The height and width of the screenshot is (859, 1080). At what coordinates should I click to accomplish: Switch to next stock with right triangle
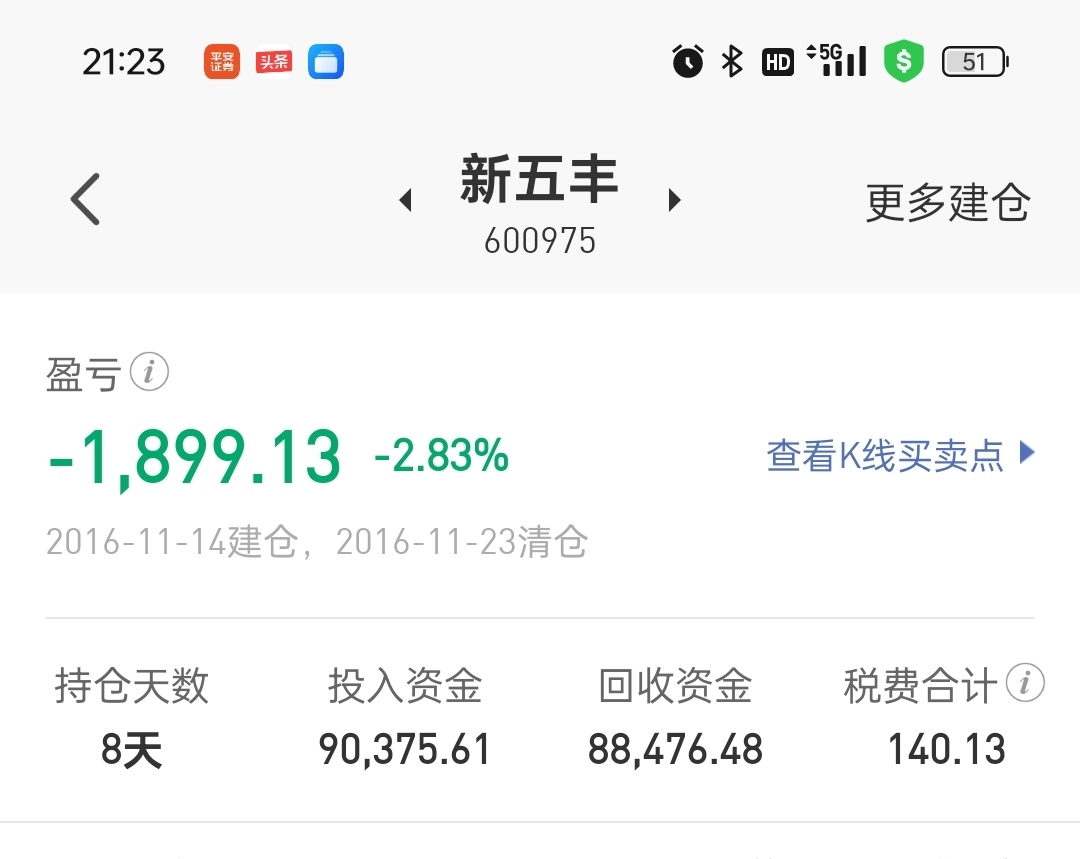click(x=674, y=200)
